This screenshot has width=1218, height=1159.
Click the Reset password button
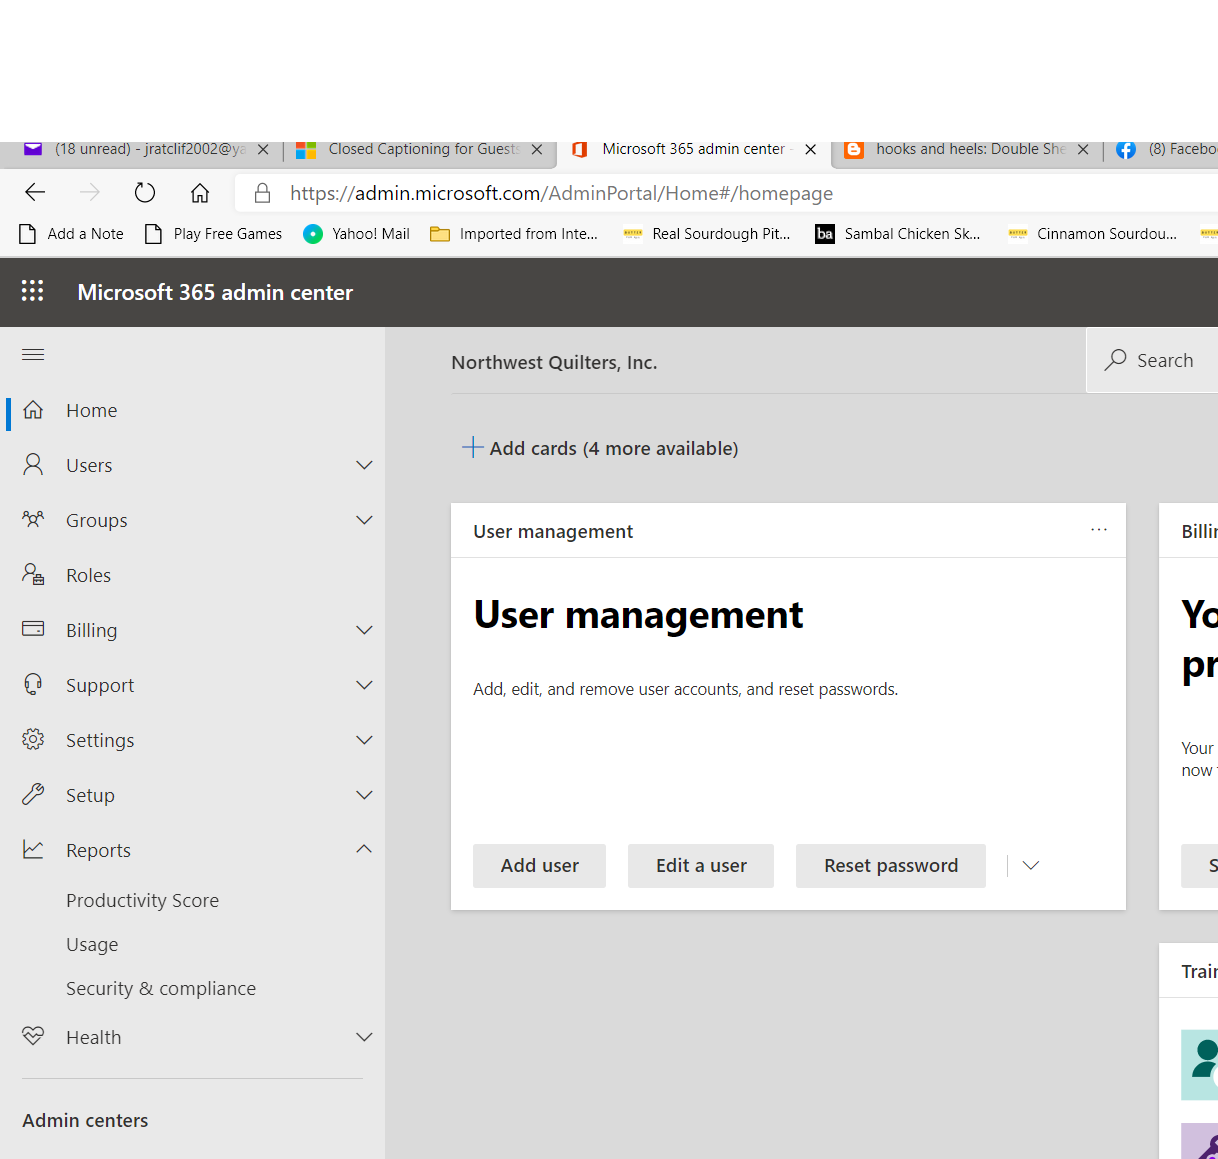click(891, 866)
